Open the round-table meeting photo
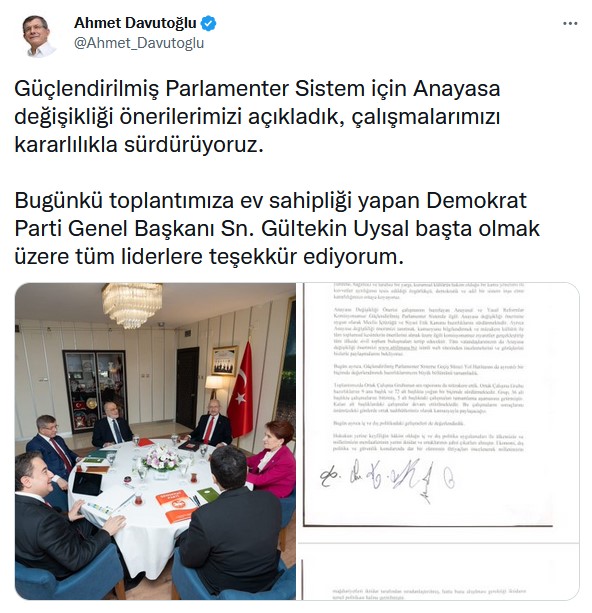The image size is (592, 613). [155, 441]
